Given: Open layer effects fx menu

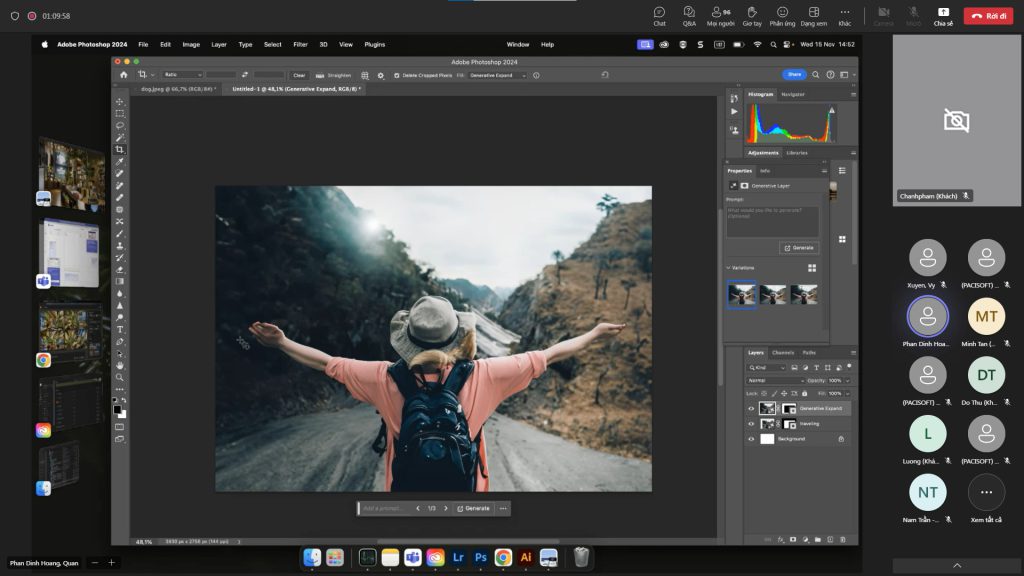Looking at the screenshot, I should point(780,540).
